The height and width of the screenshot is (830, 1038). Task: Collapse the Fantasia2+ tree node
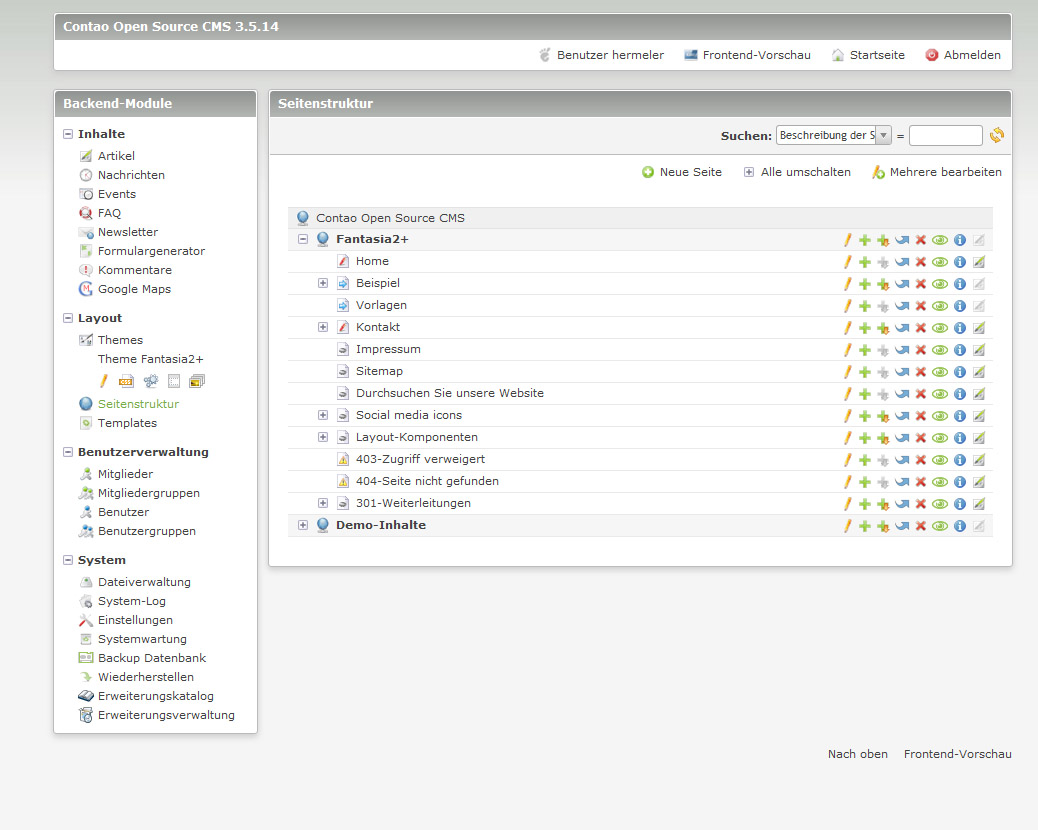click(303, 240)
